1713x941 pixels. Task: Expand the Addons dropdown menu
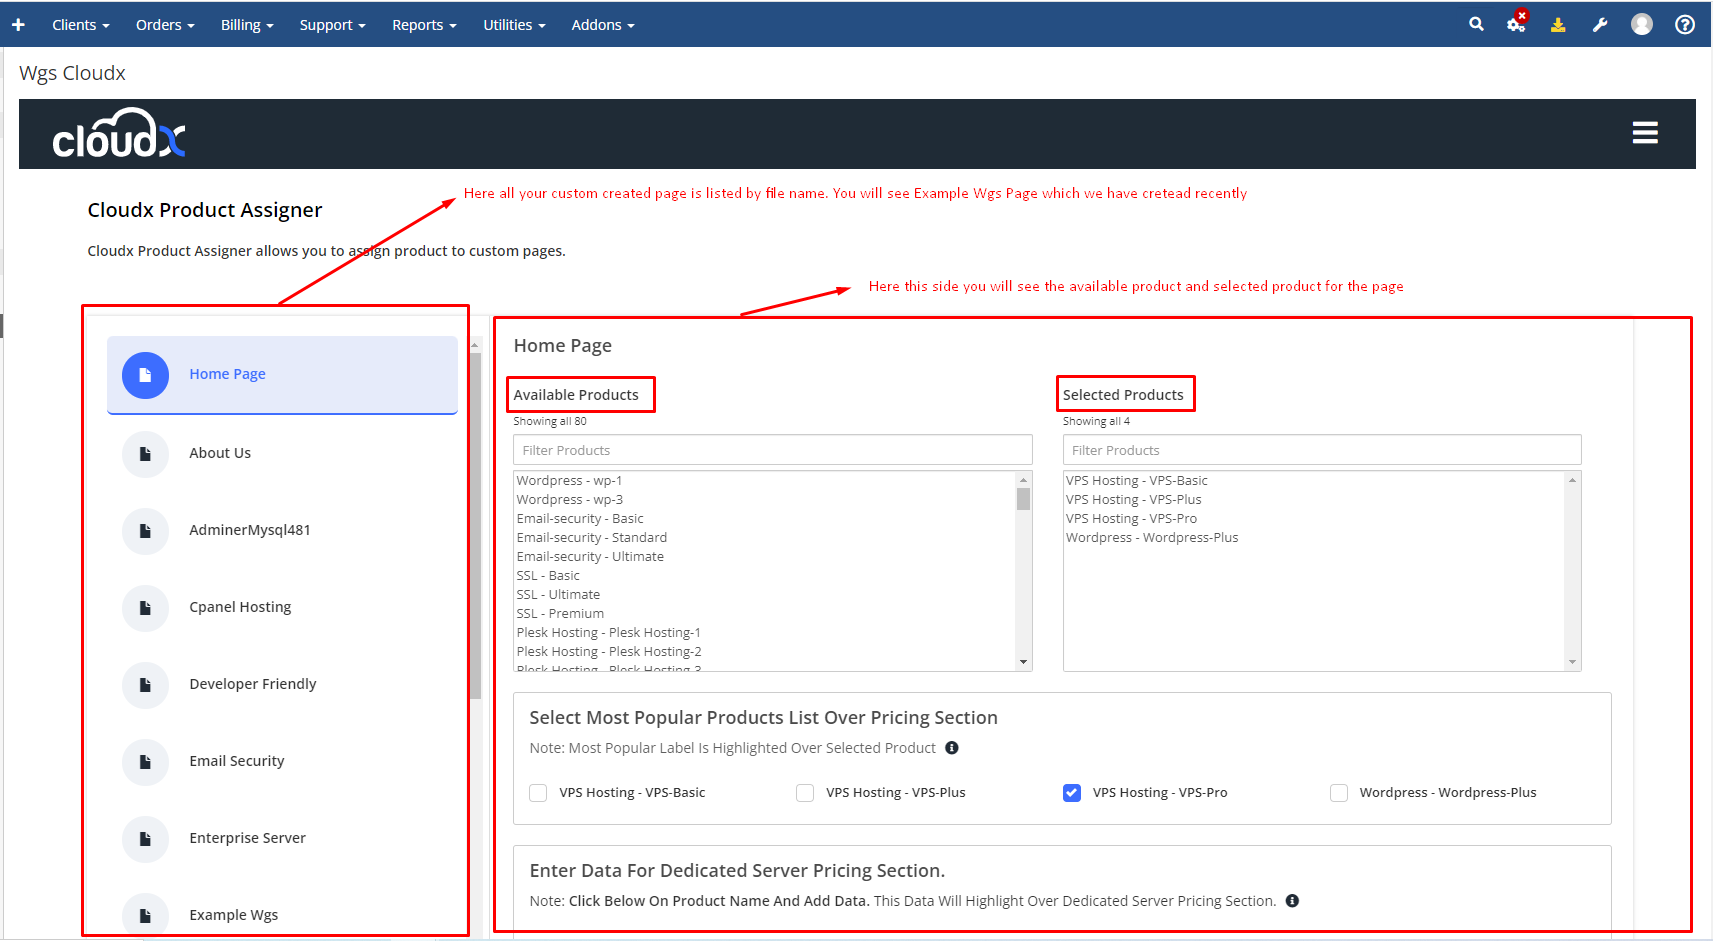point(603,25)
